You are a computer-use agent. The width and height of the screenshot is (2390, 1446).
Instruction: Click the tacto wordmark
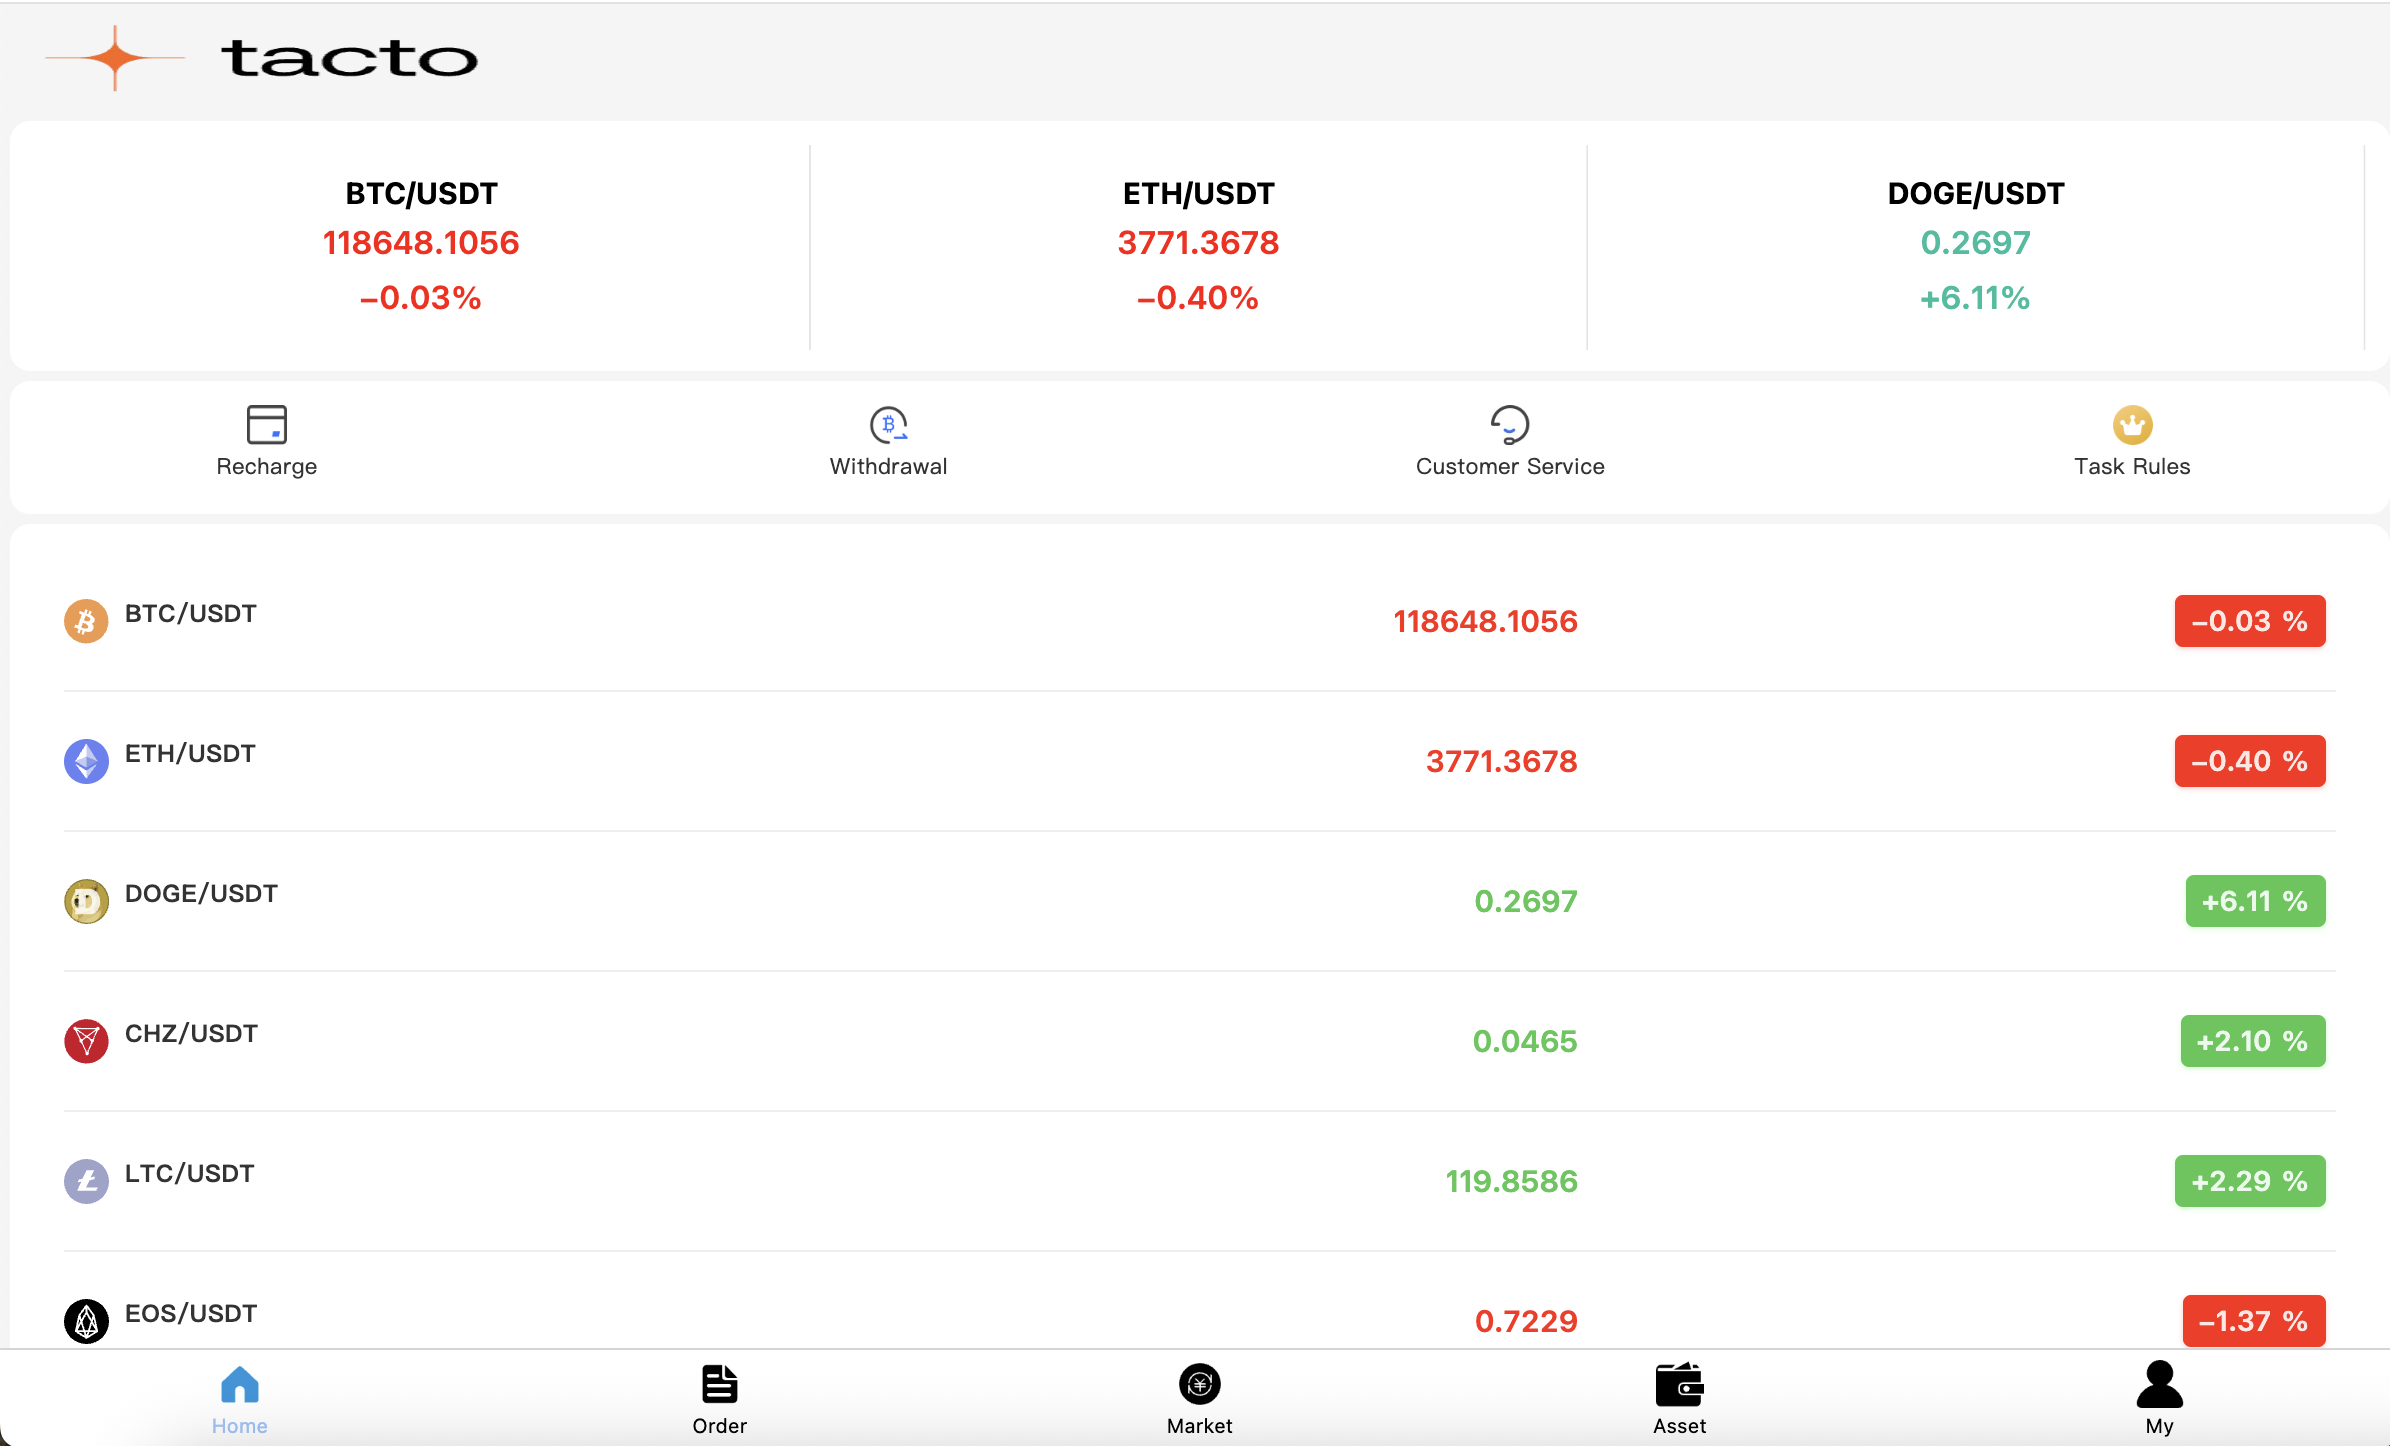coord(349,58)
